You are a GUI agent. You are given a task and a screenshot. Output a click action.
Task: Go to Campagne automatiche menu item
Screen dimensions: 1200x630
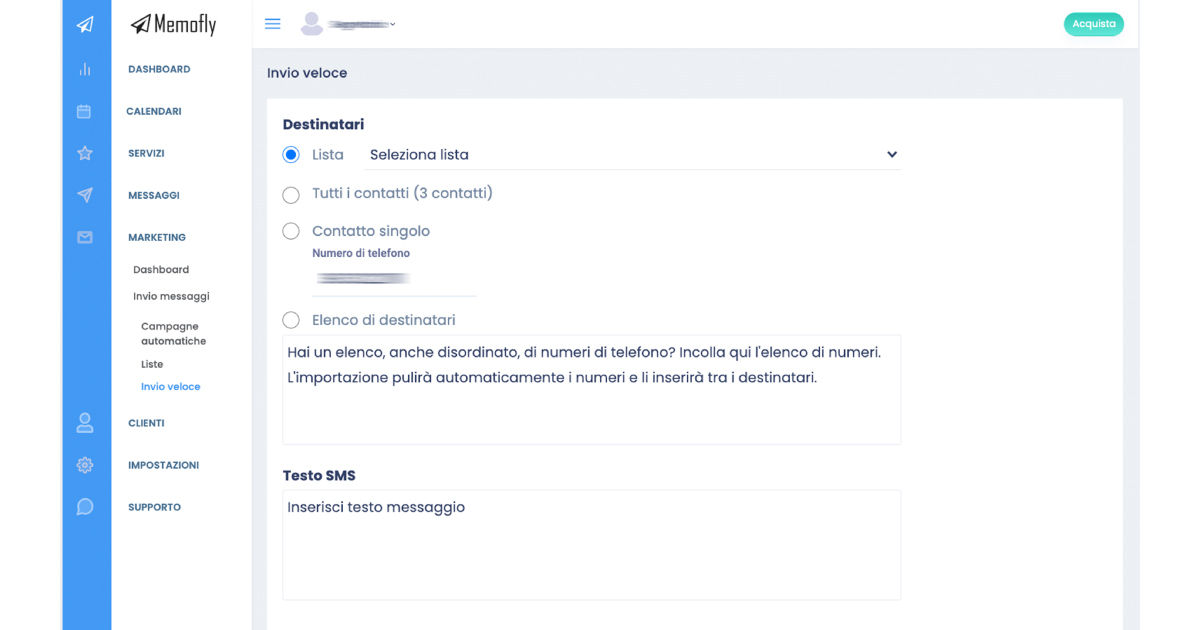click(x=173, y=333)
